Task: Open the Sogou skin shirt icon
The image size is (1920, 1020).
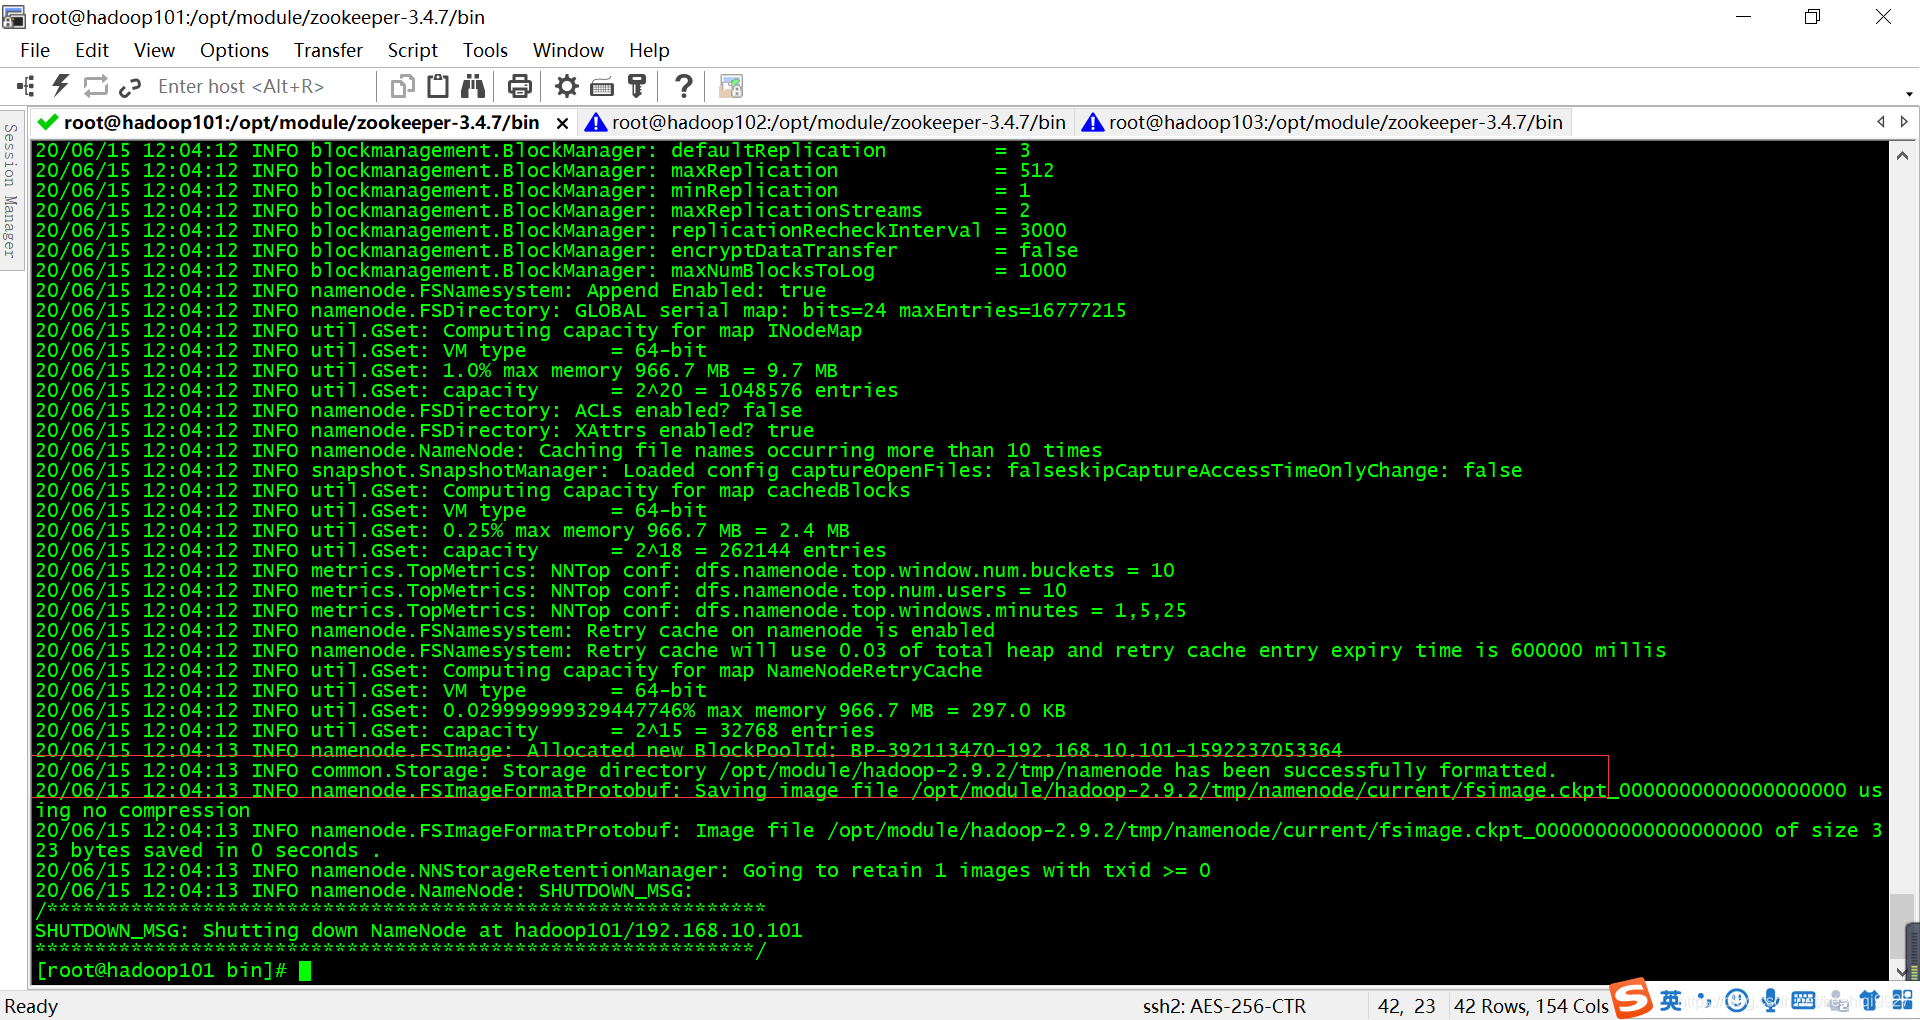Action: click(x=1869, y=1001)
